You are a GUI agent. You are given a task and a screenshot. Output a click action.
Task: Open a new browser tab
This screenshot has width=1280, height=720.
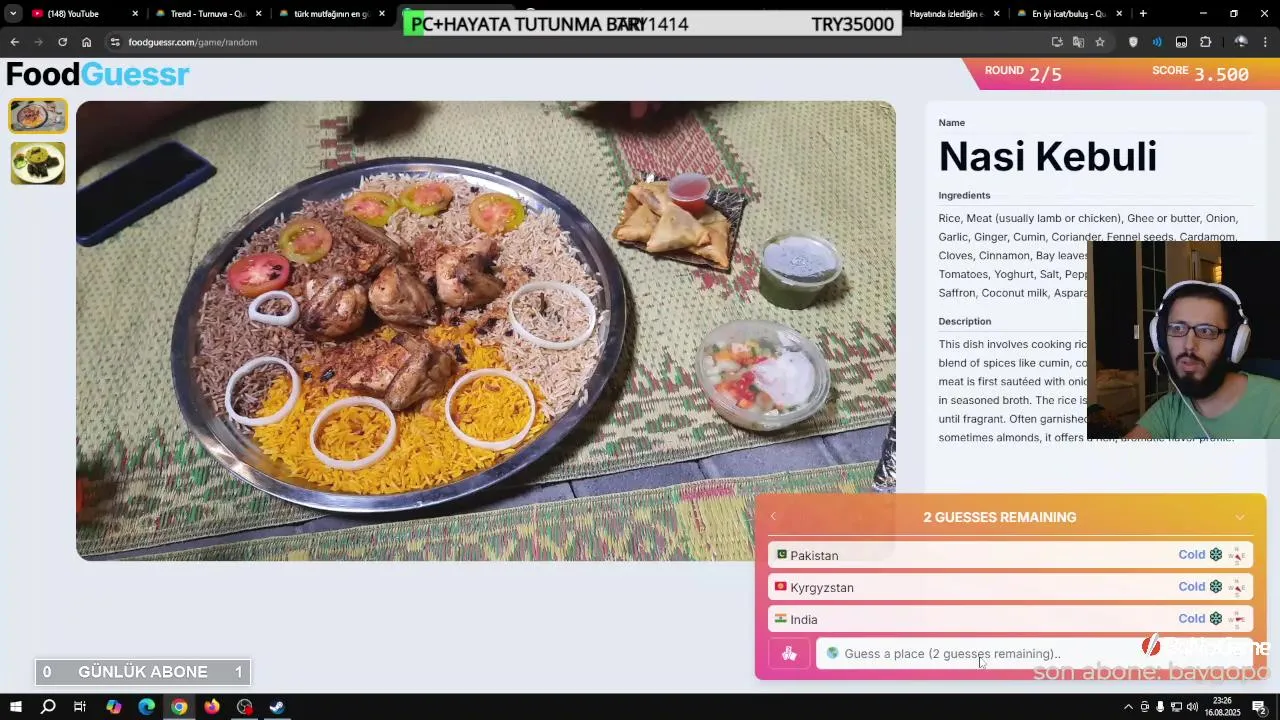(x=1143, y=14)
